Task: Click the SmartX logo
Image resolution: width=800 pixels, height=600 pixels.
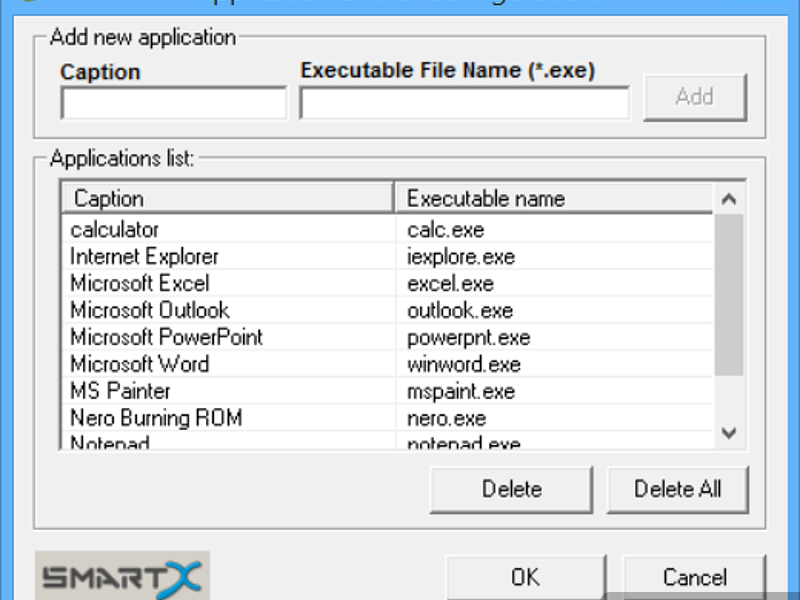Action: 122,577
